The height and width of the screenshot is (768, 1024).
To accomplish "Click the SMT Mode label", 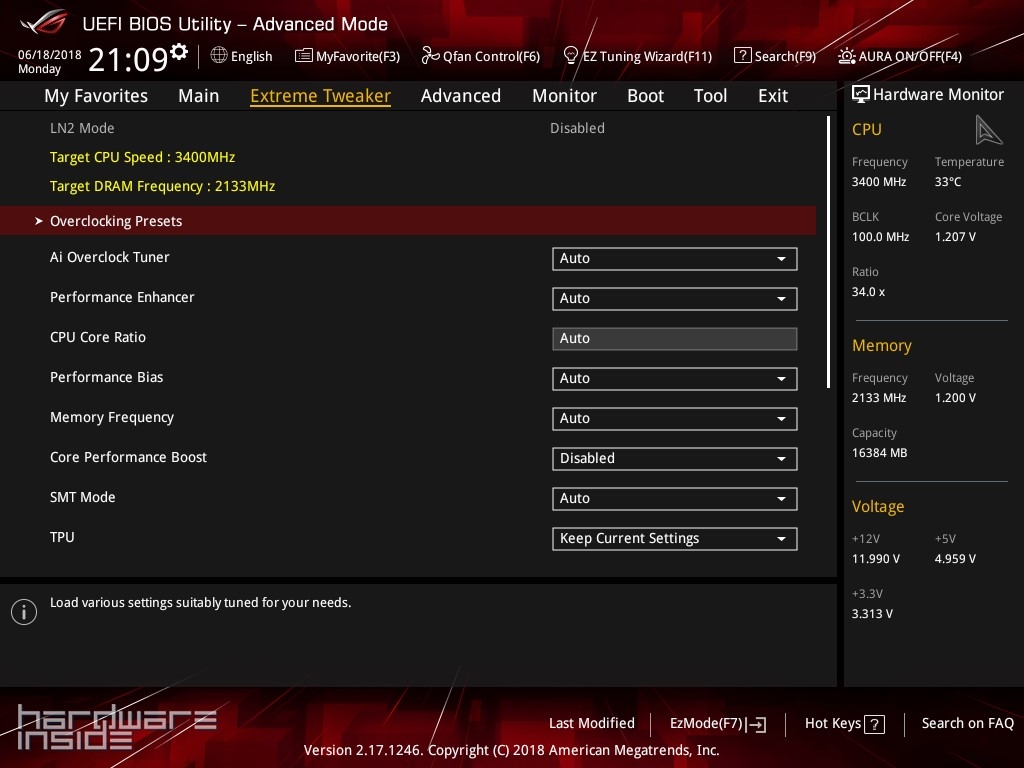I will tap(82, 497).
